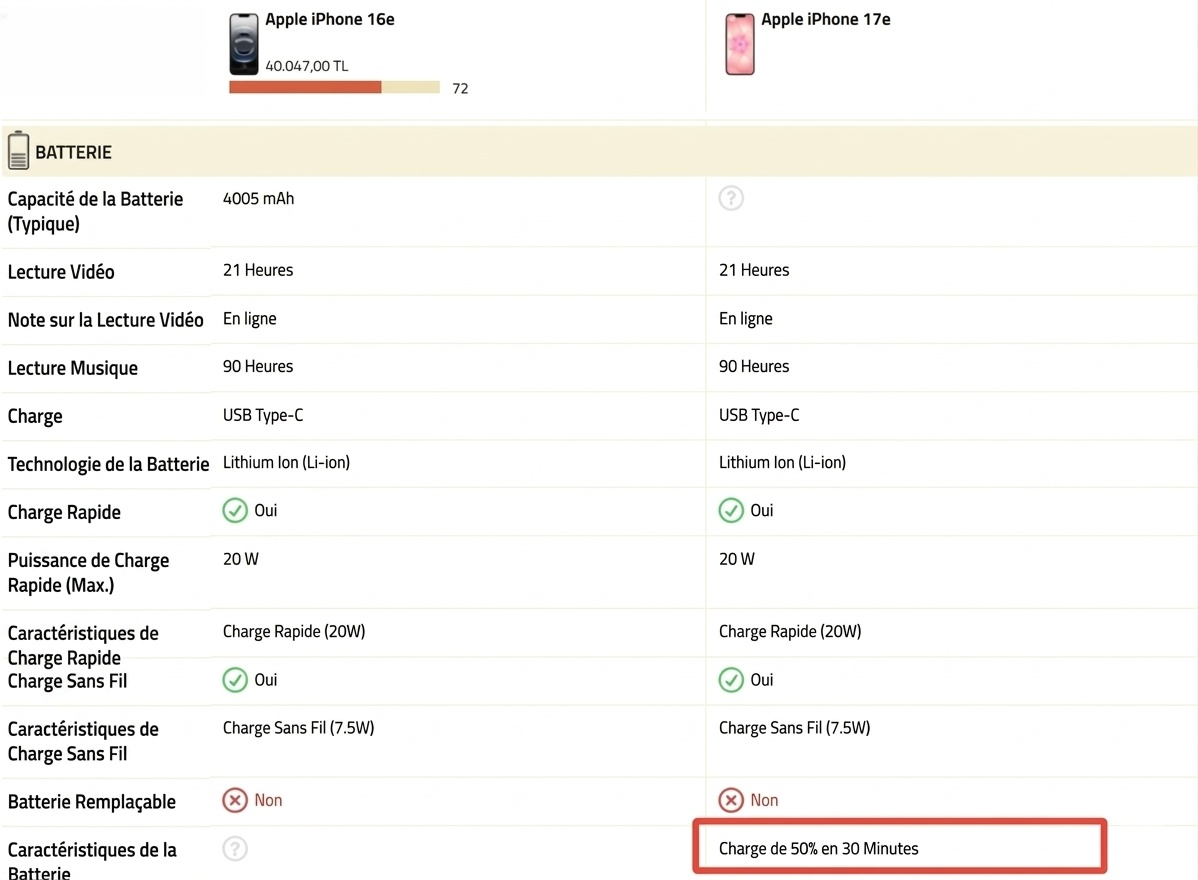Click the green check for iPhone 16e Charge Sans Fil
Viewport: 1198px width, 880px height.
pyautogui.click(x=235, y=680)
